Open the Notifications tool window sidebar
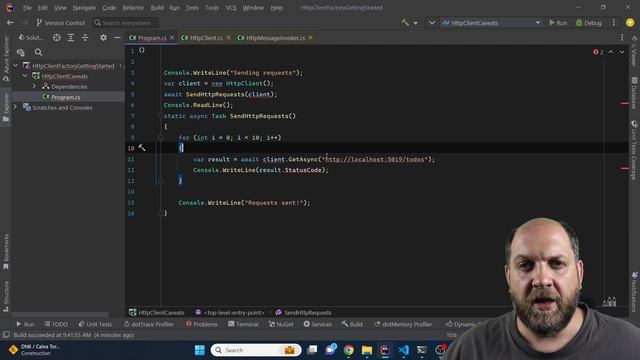 point(634,291)
